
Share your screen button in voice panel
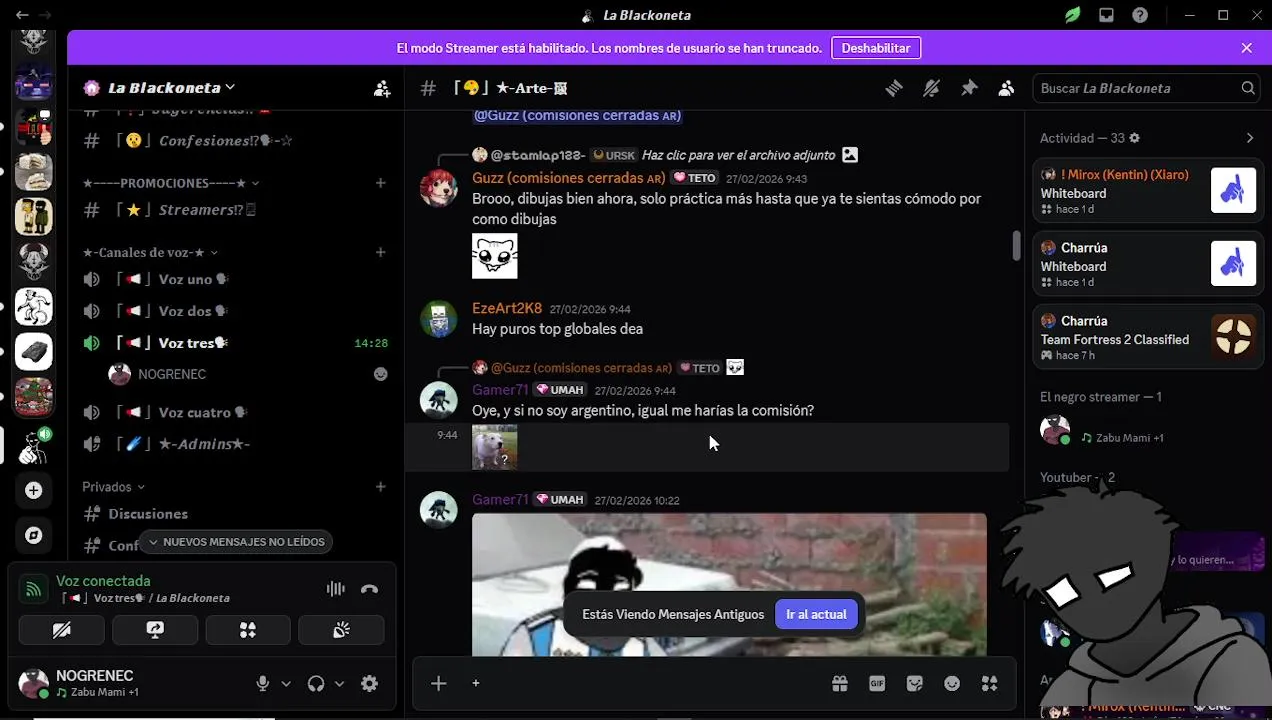[x=155, y=630]
